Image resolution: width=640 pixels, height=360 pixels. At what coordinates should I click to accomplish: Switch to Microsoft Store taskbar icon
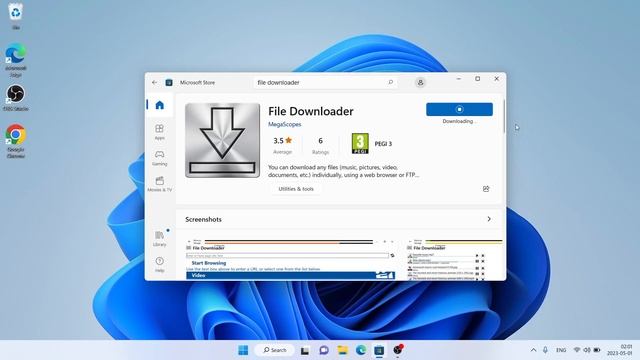point(379,350)
